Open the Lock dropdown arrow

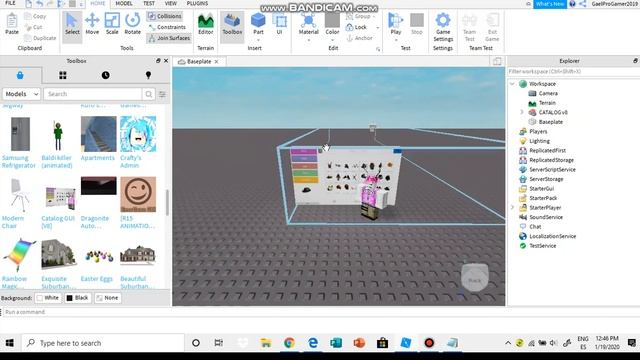pos(378,27)
